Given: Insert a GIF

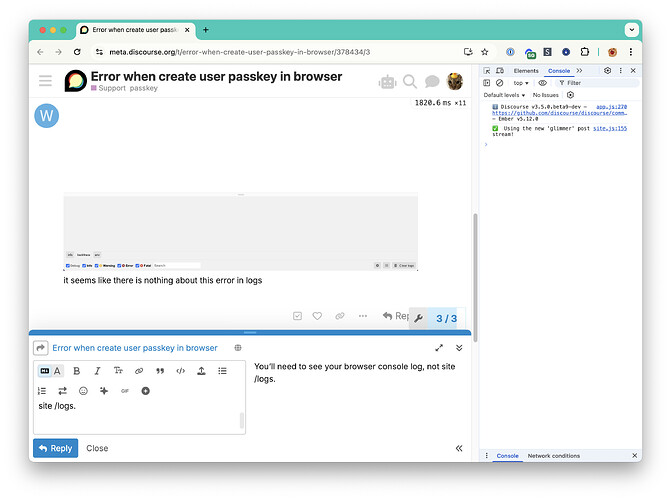Looking at the screenshot, I should pyautogui.click(x=125, y=391).
